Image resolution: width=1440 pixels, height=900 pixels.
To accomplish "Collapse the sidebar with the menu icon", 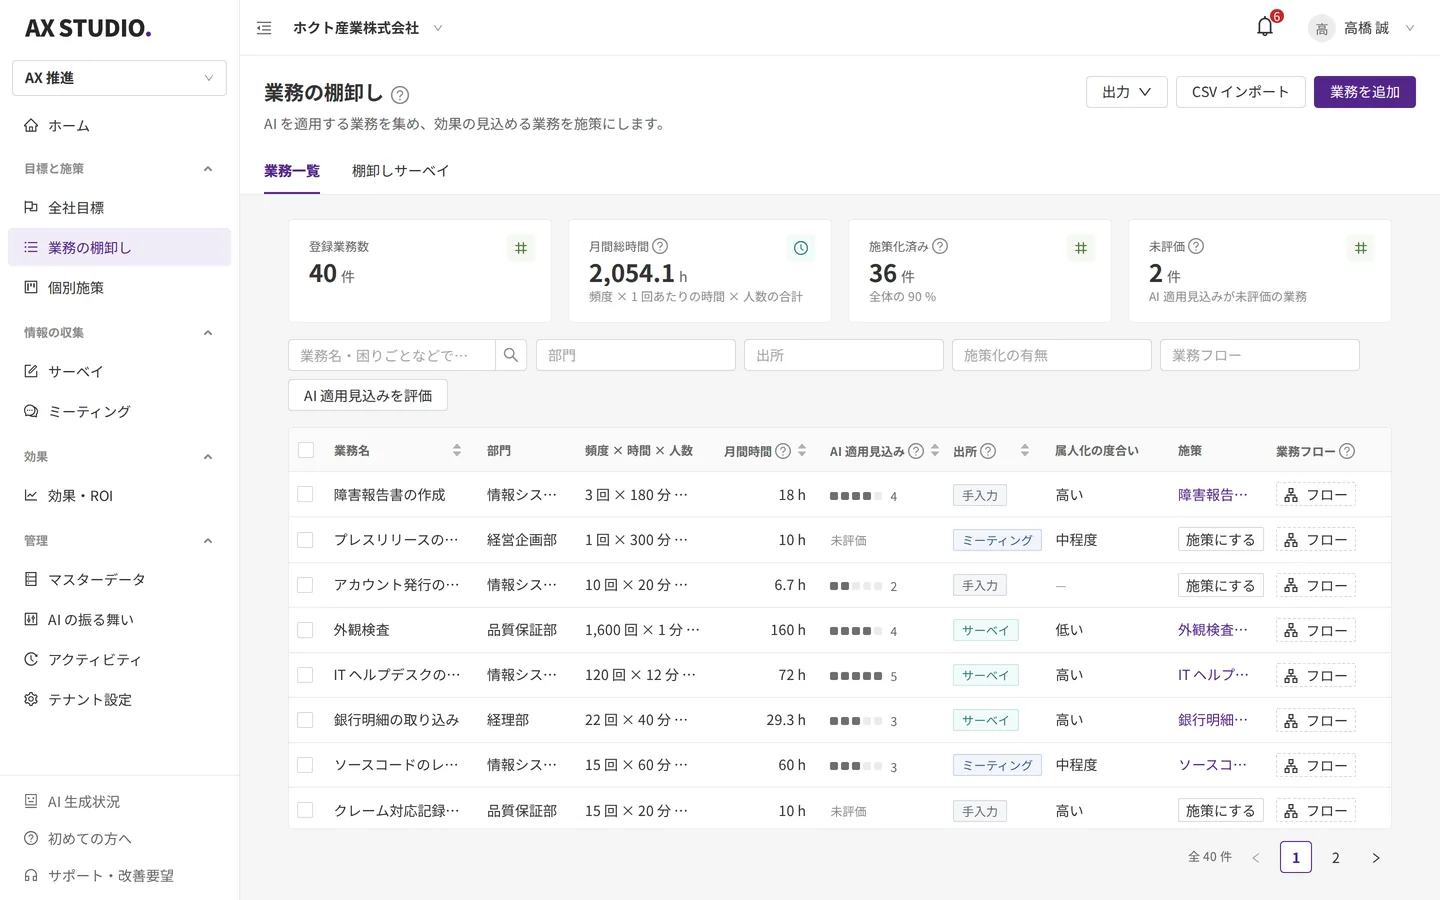I will [x=264, y=28].
